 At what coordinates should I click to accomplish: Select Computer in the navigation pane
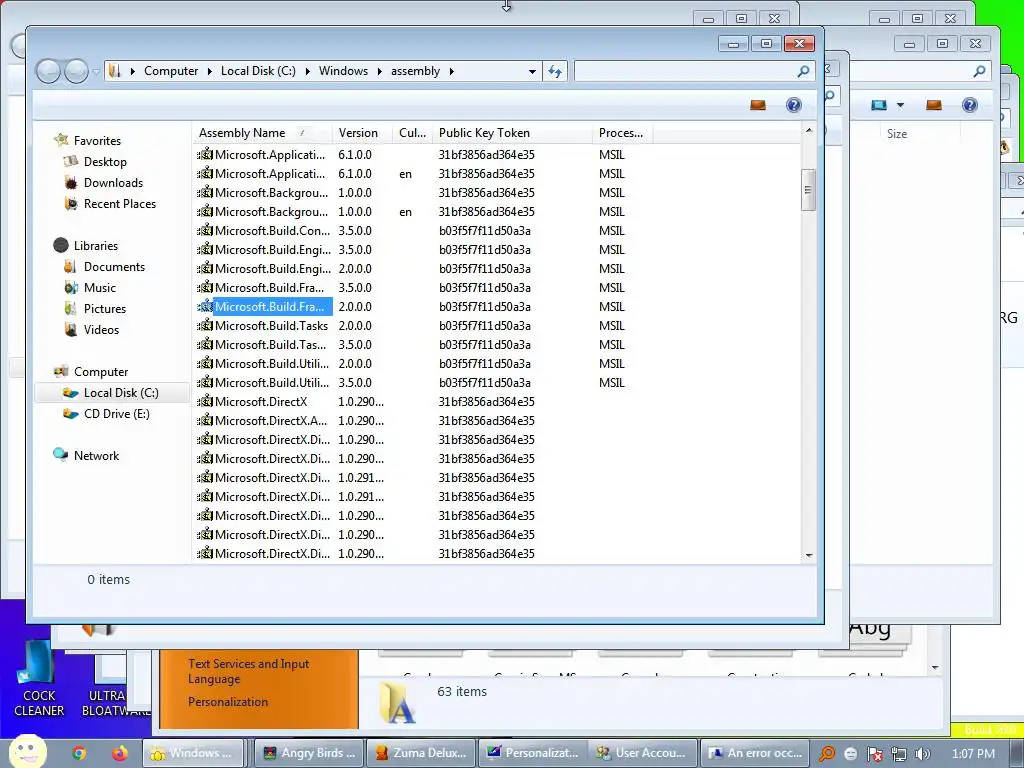(x=101, y=372)
